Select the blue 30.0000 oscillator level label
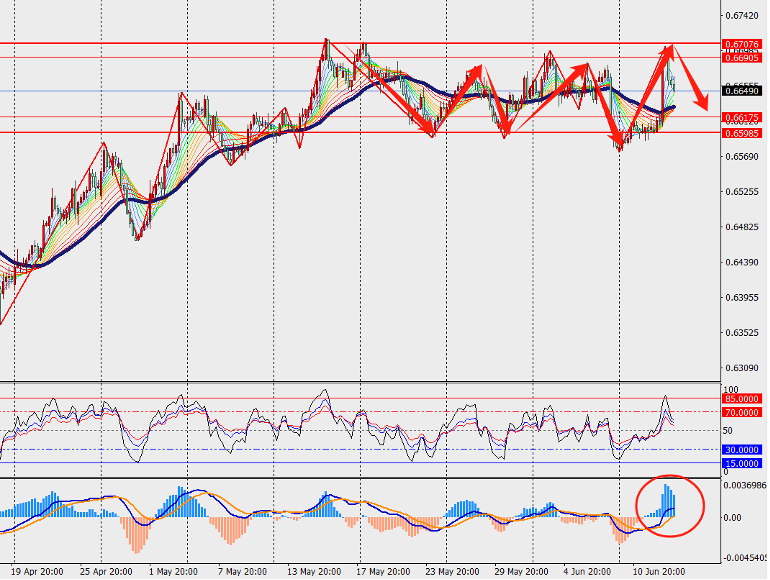This screenshot has width=770, height=580. click(x=742, y=450)
